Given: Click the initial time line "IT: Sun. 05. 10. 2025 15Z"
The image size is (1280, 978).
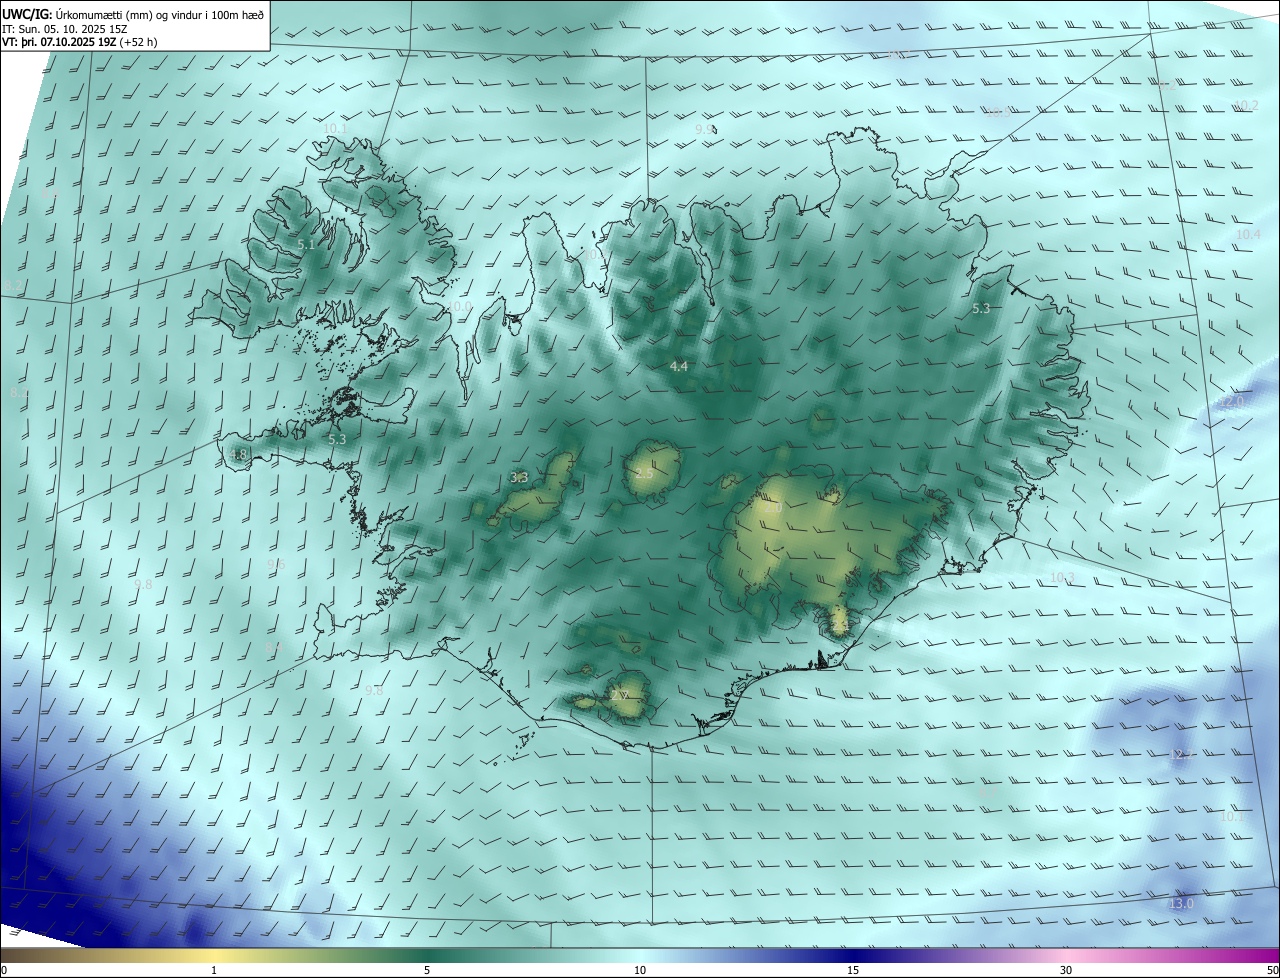Looking at the screenshot, I should (x=67, y=29).
